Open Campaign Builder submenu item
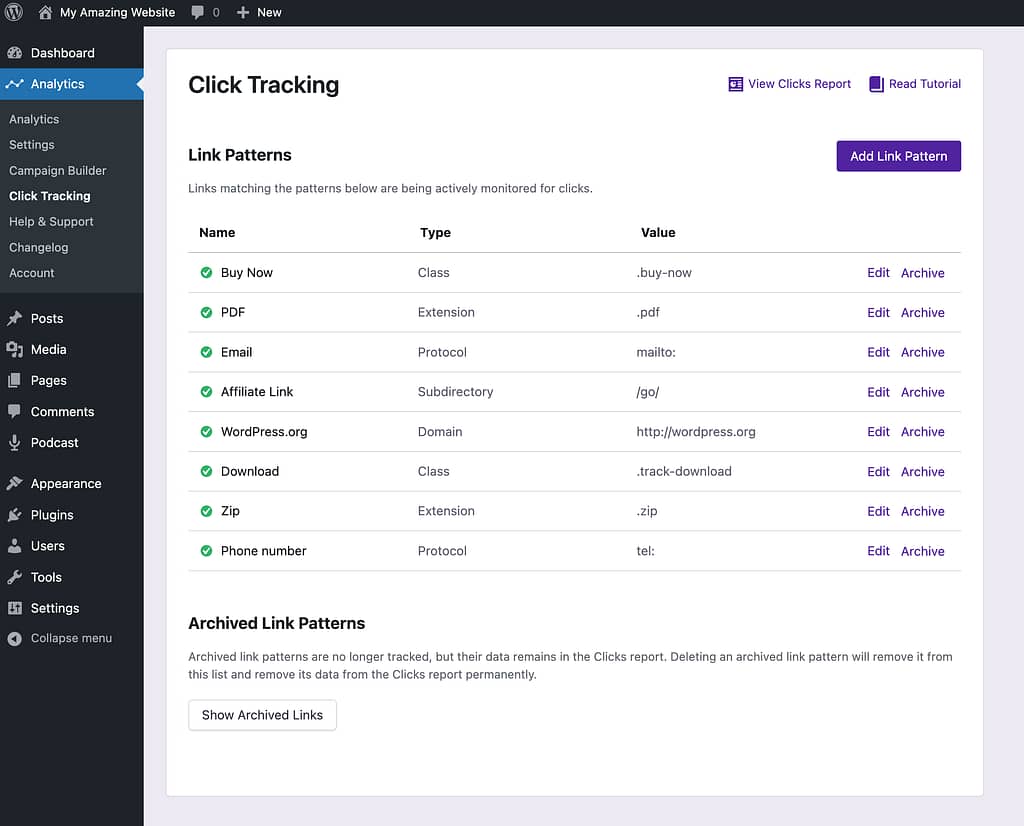This screenshot has width=1024, height=826. click(57, 170)
